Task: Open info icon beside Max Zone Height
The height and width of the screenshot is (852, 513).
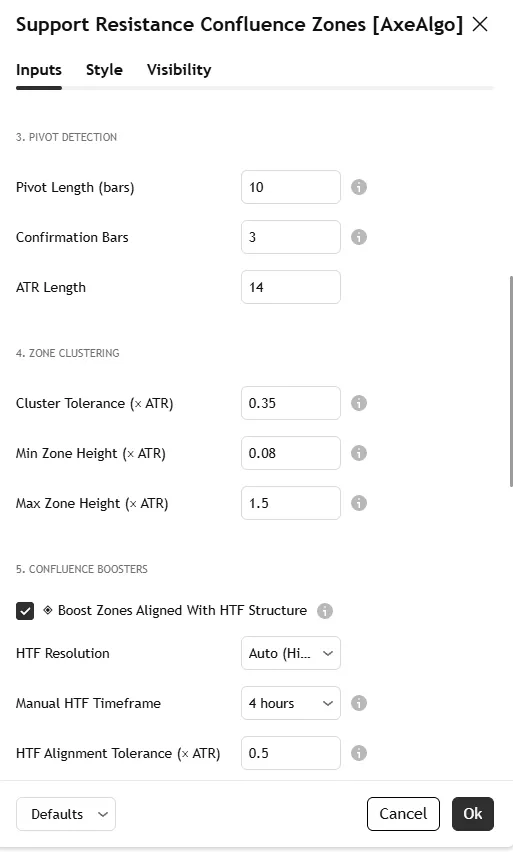Action: 359,503
